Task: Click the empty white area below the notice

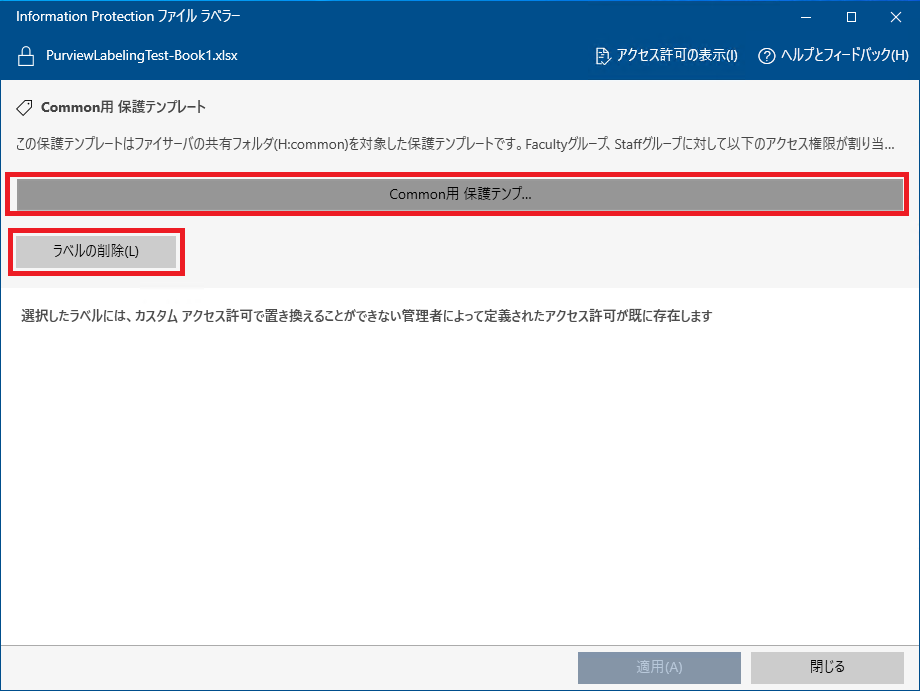Action: [x=460, y=480]
